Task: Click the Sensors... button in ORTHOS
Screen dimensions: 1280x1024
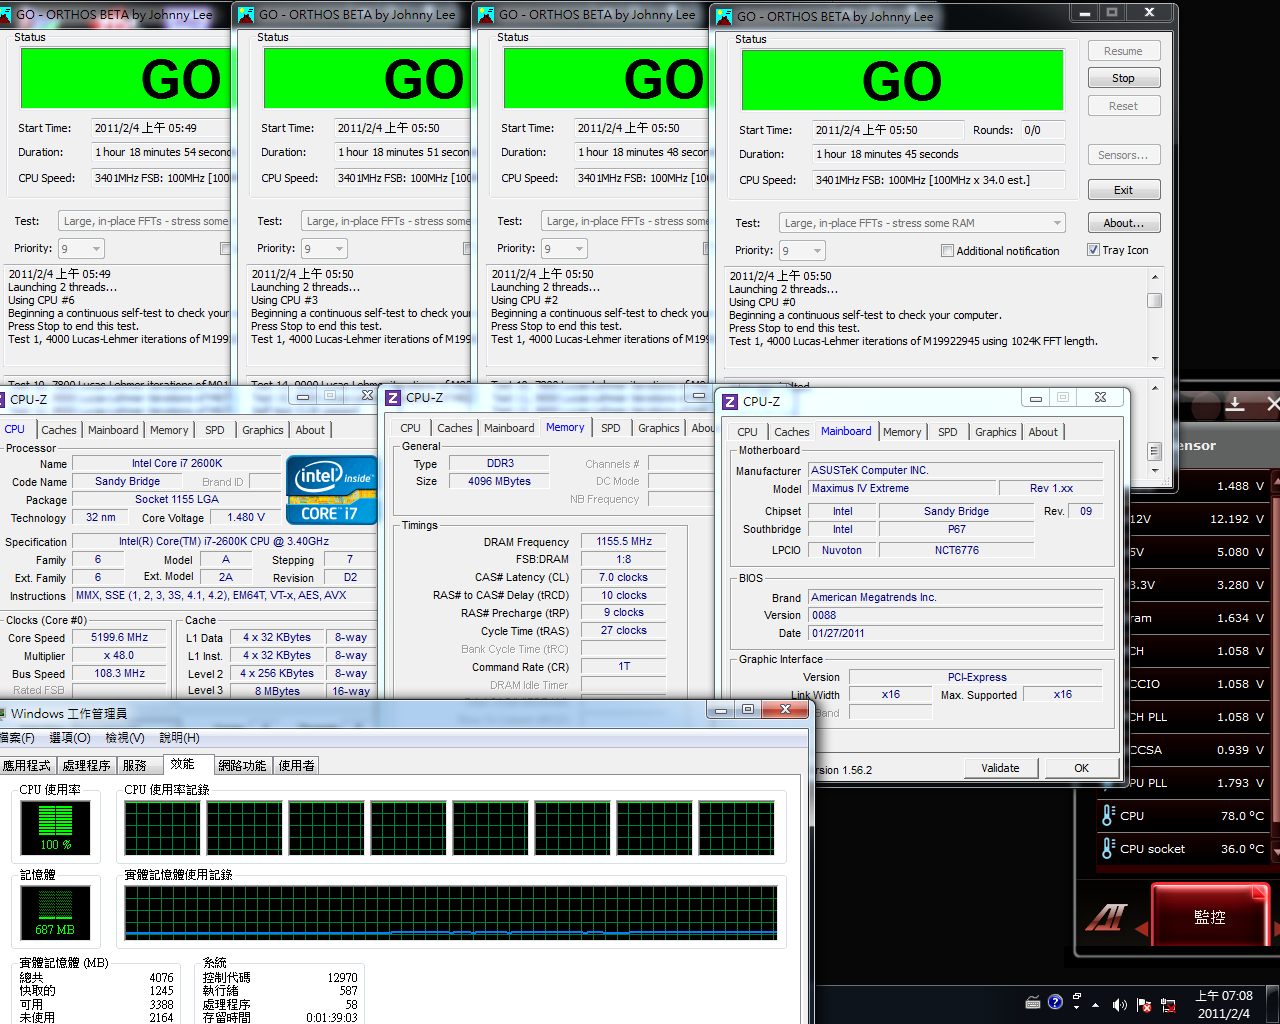Action: 1123,155
